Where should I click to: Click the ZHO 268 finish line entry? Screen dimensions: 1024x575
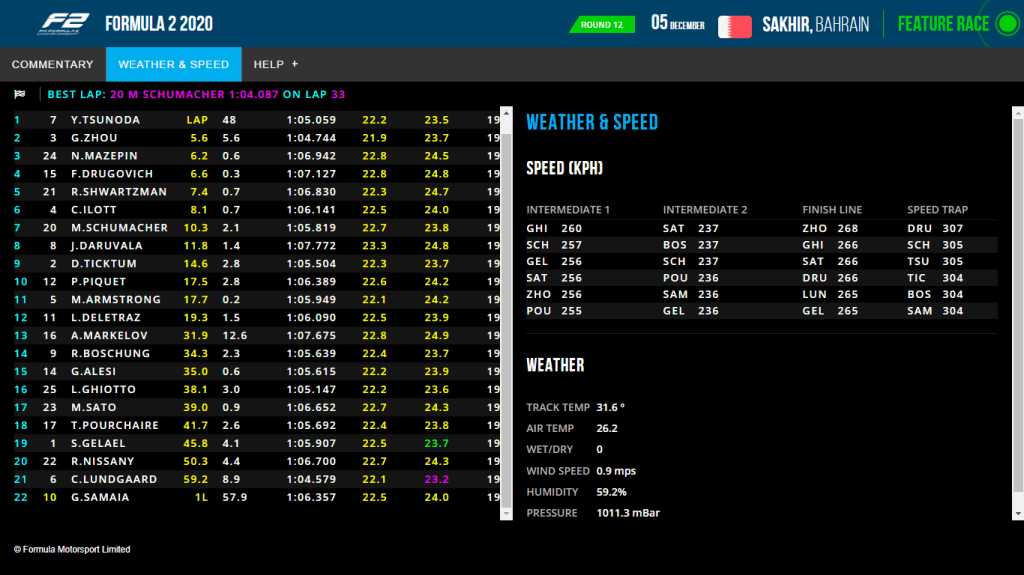click(830, 229)
